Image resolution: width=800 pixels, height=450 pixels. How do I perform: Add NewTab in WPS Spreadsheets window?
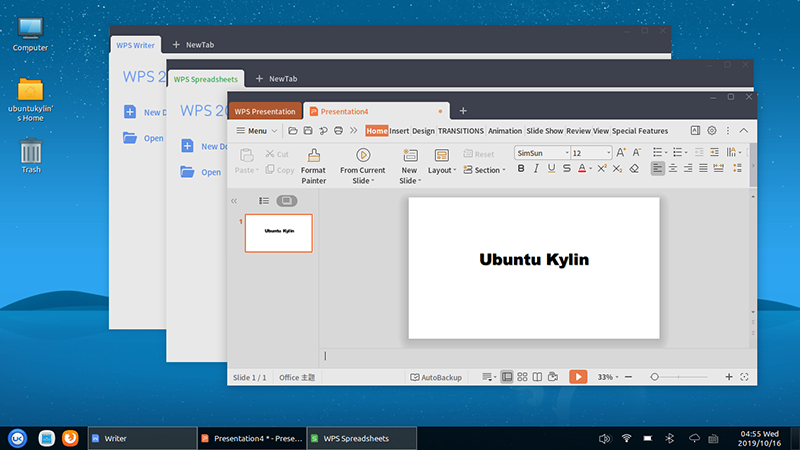pyautogui.click(x=276, y=79)
